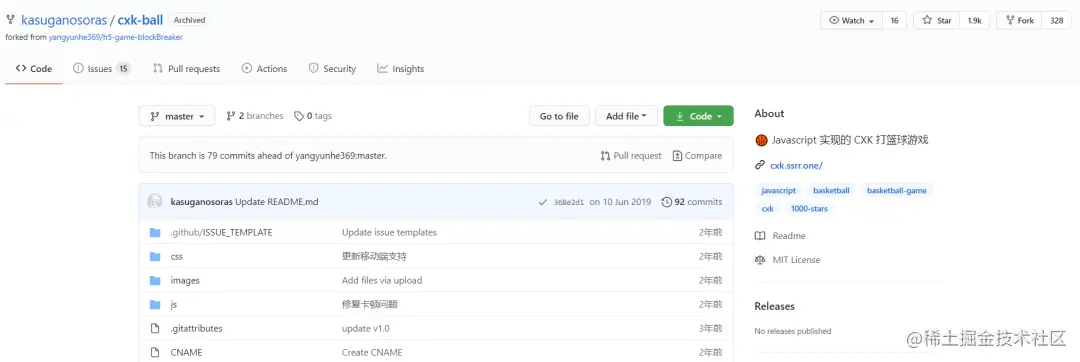The height and width of the screenshot is (362, 1080).
Task: Open the Watch dropdown
Action: coord(851,21)
